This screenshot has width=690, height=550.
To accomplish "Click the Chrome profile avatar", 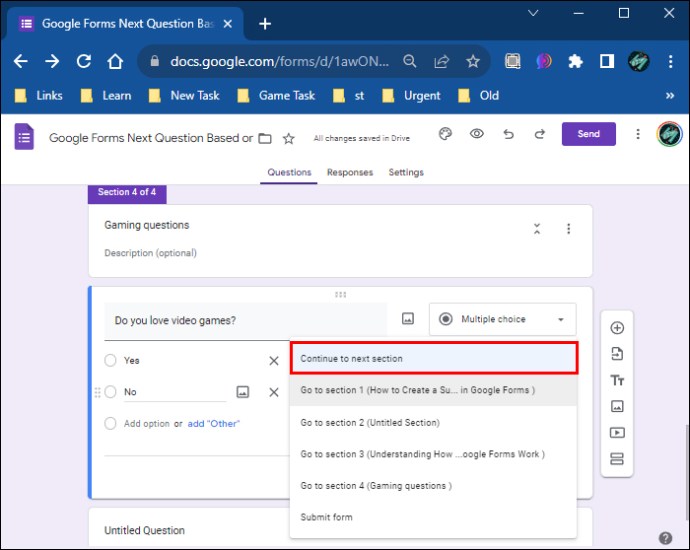I will click(x=639, y=61).
